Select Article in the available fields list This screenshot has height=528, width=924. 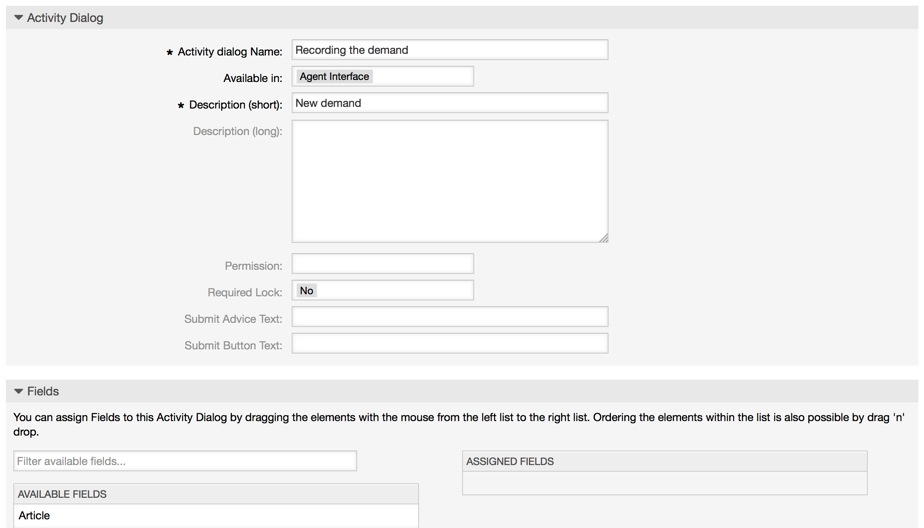point(35,515)
